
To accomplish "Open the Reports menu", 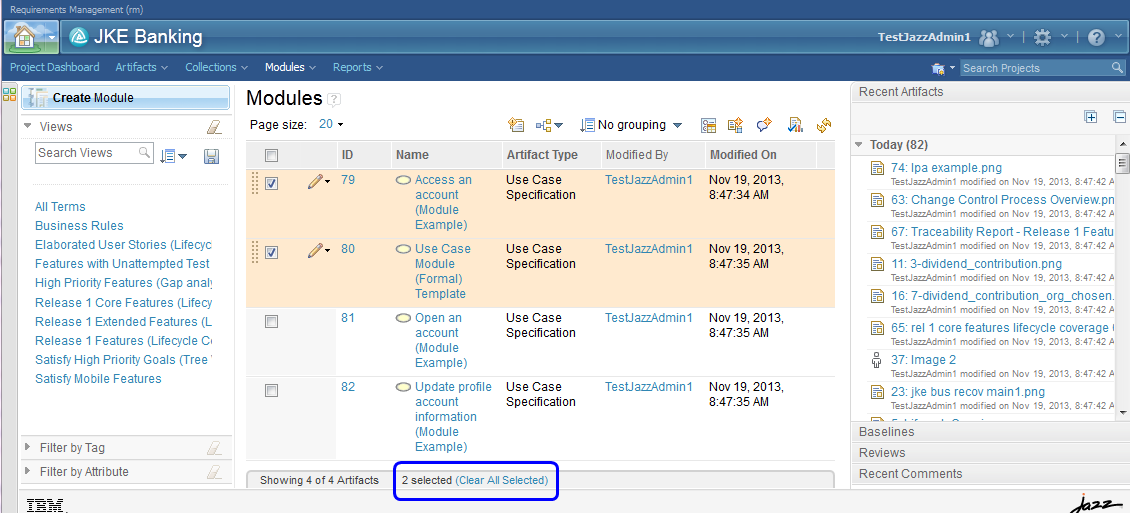I will click(x=357, y=67).
